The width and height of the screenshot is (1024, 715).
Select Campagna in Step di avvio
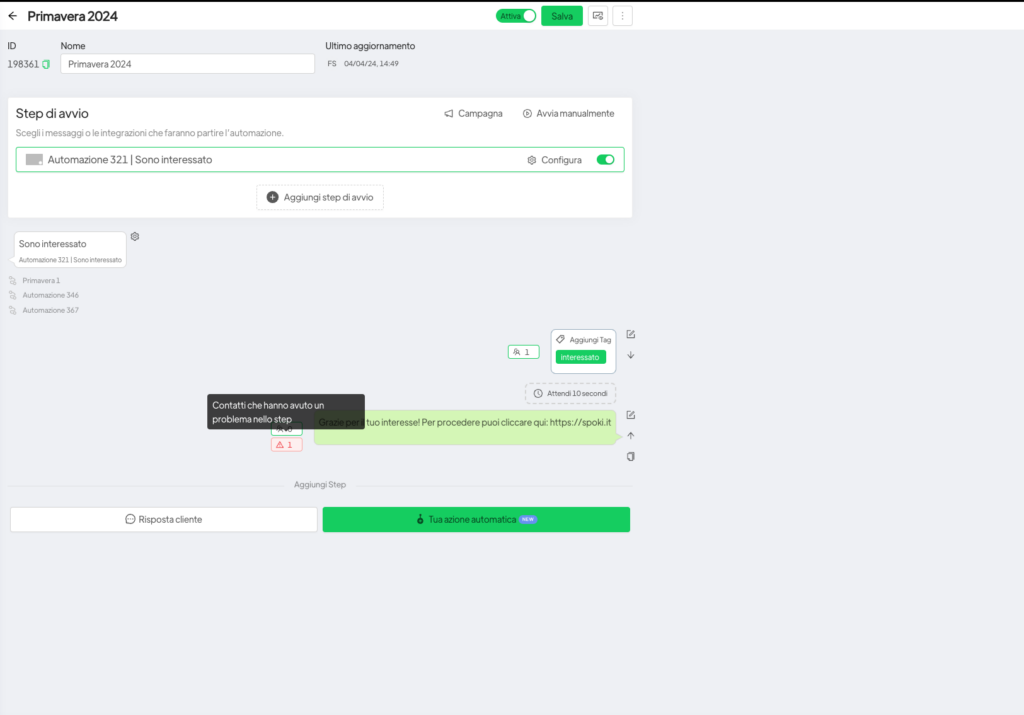[x=474, y=114]
